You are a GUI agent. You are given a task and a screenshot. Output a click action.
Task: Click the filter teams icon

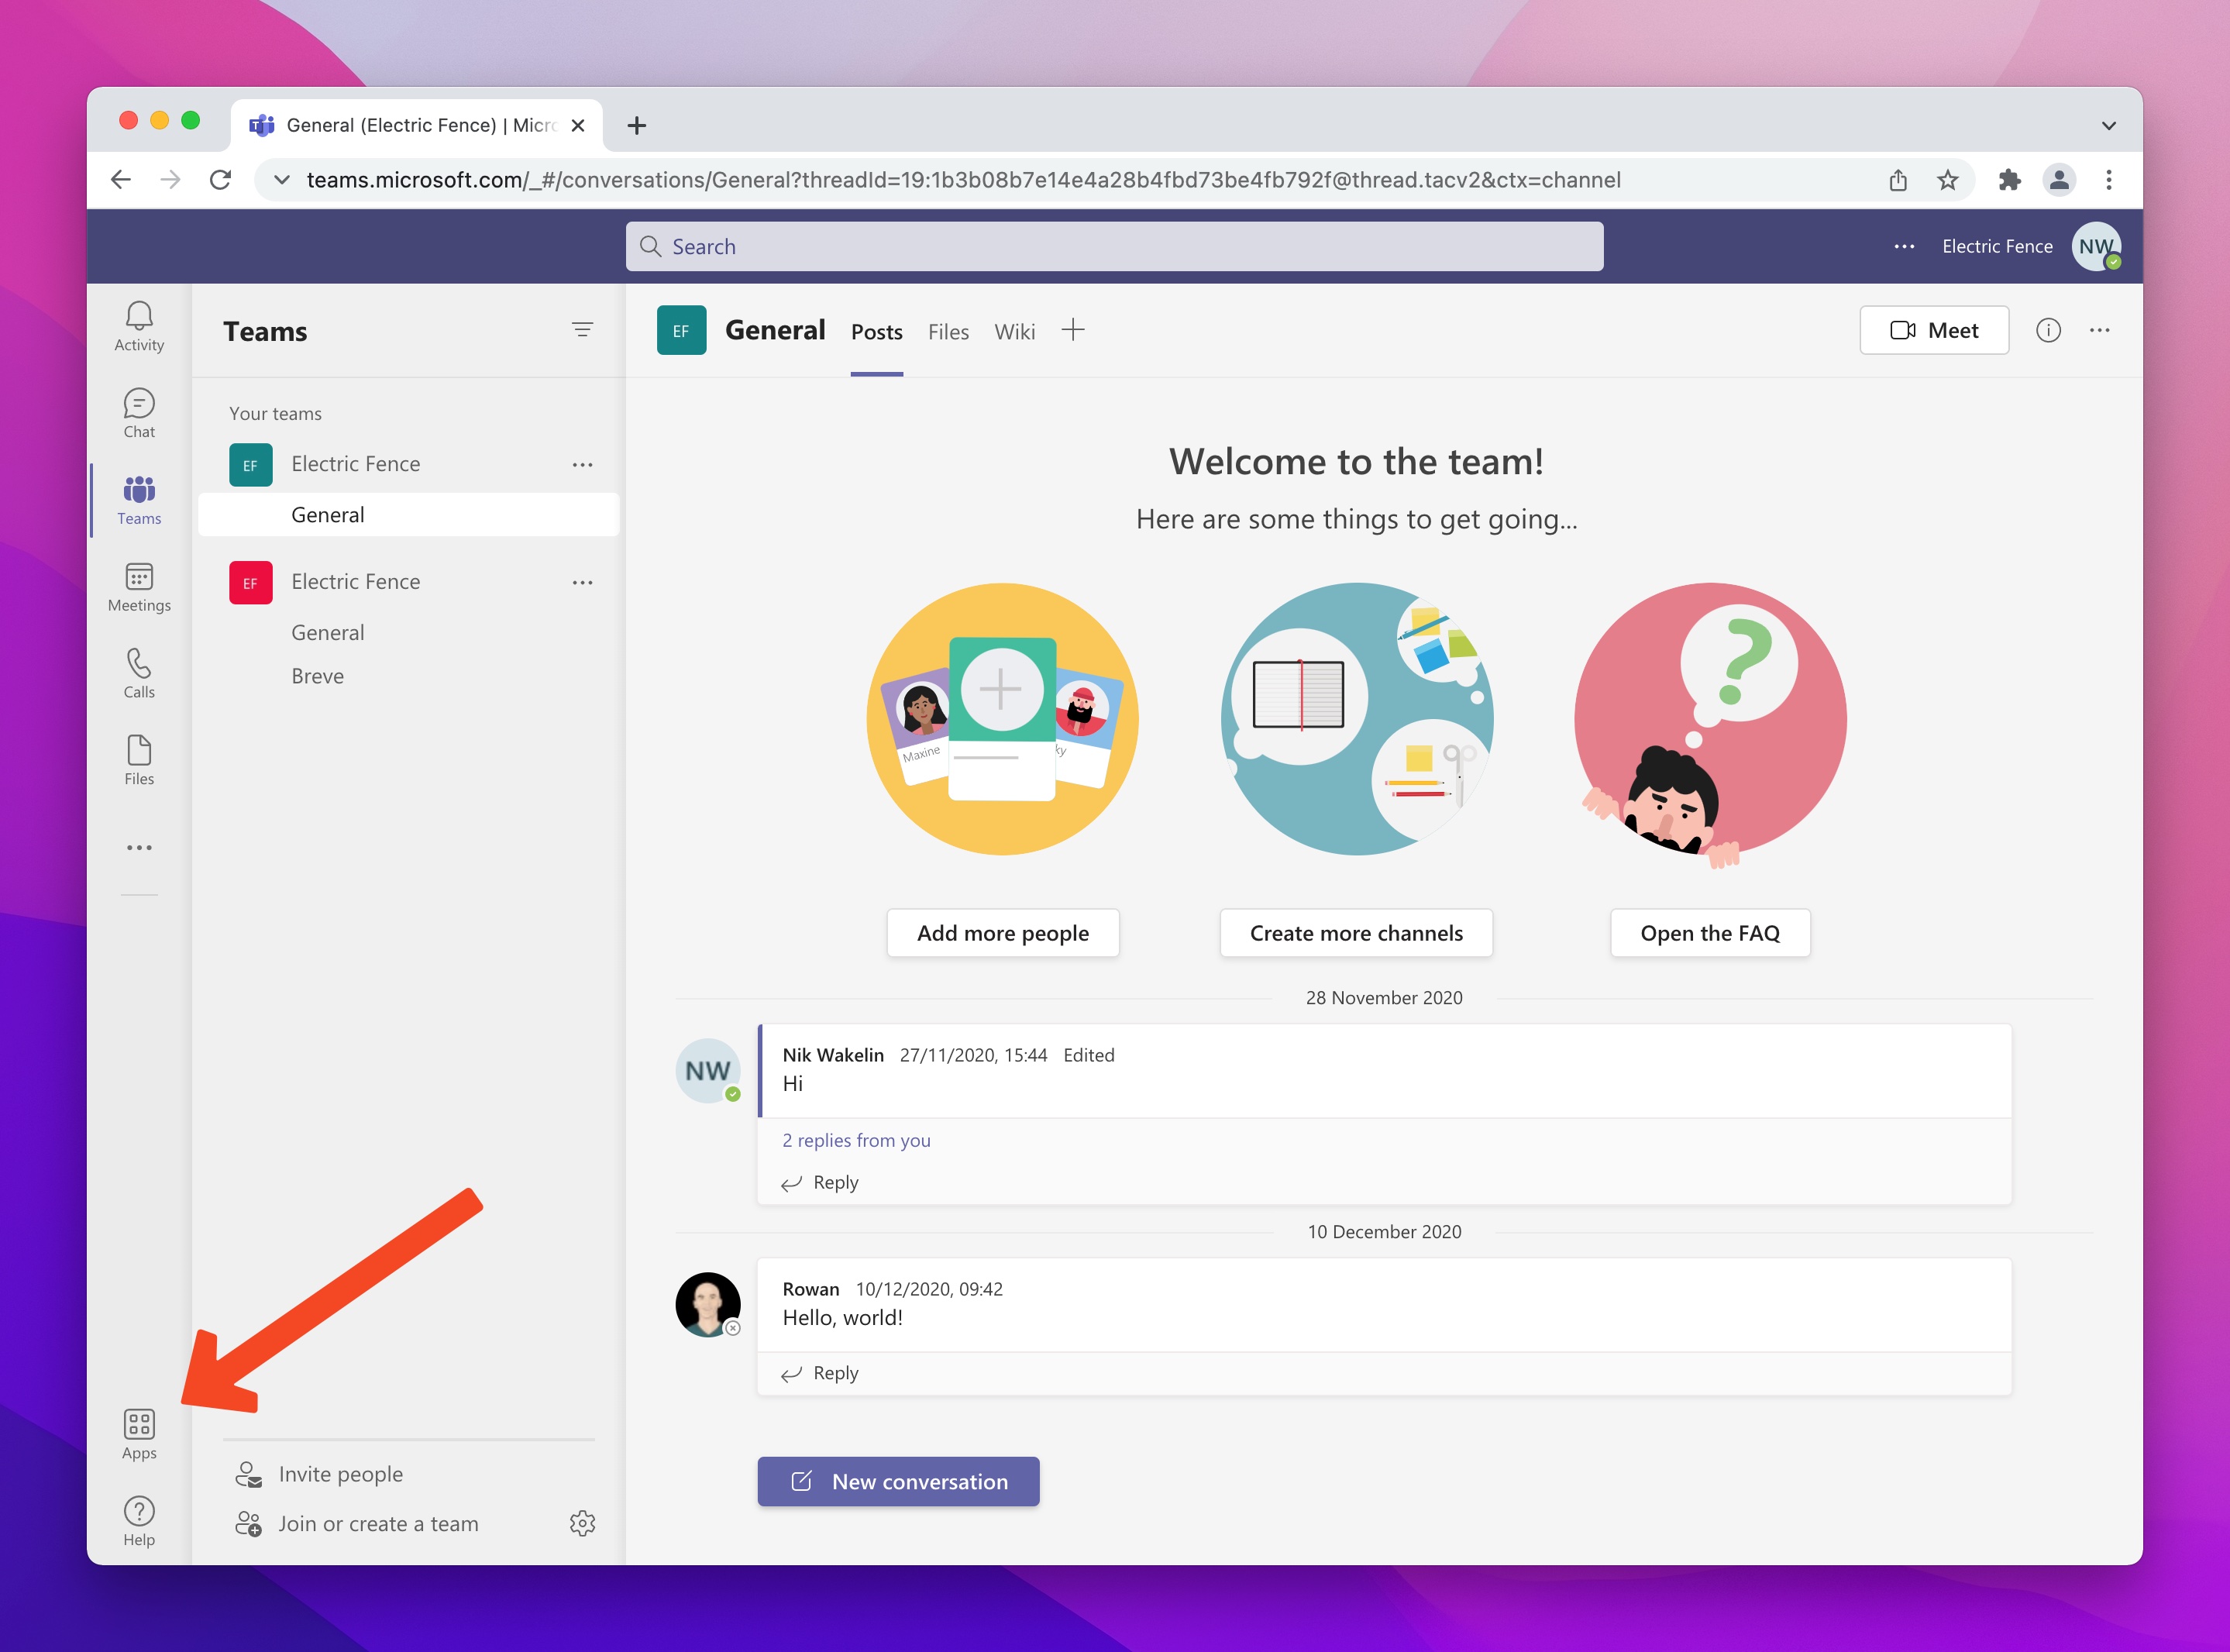582,330
